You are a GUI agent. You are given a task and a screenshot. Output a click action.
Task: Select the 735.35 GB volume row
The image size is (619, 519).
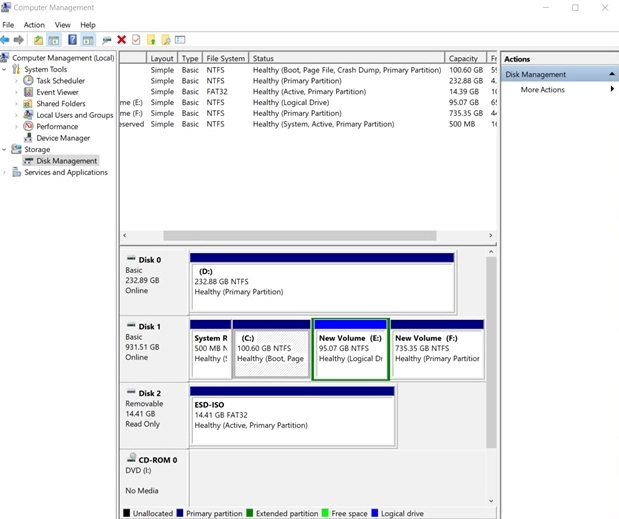coord(308,113)
